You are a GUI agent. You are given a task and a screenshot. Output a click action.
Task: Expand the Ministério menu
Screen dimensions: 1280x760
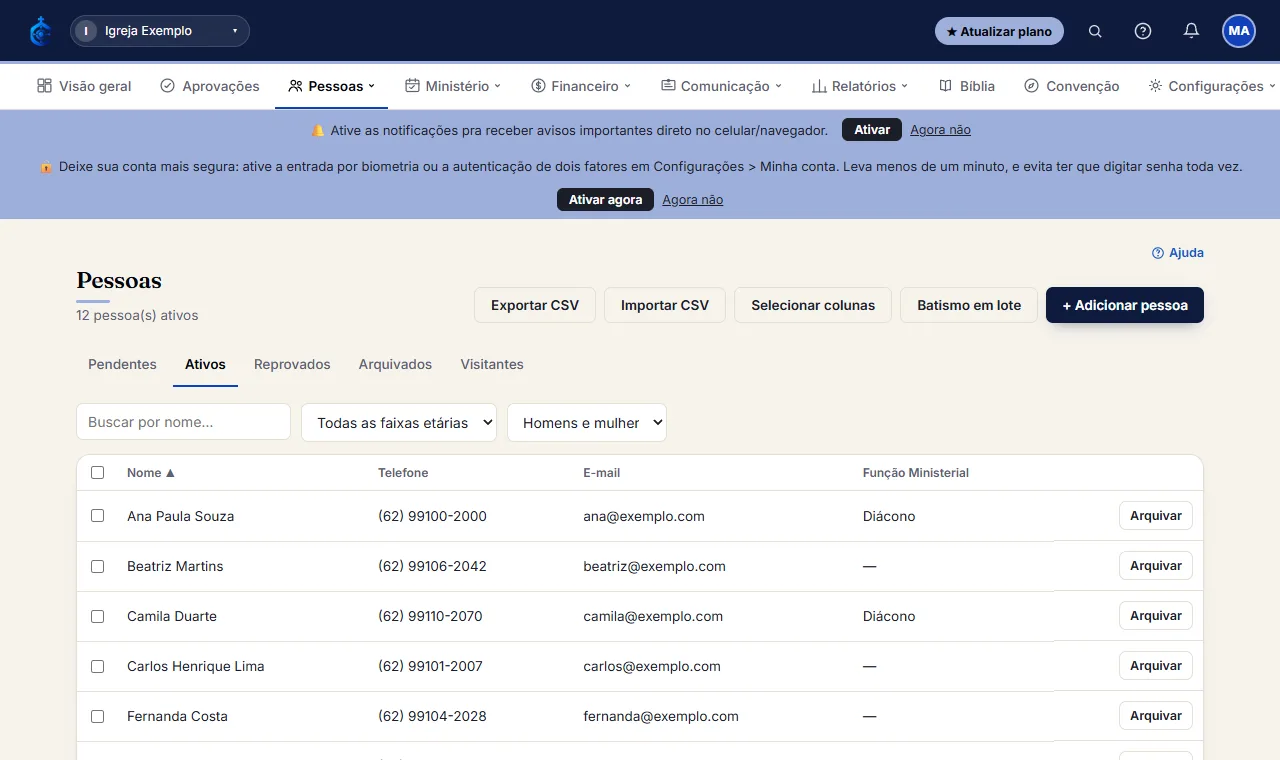(453, 86)
